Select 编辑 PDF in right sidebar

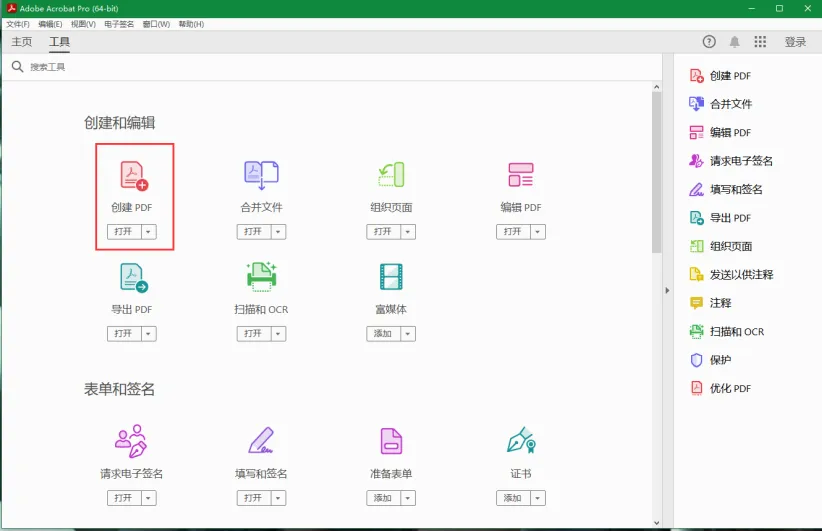[720, 133]
